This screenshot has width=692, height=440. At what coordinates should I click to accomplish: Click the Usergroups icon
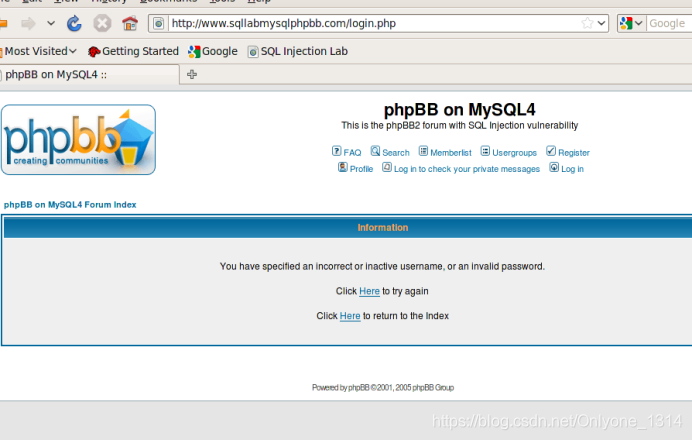485,151
